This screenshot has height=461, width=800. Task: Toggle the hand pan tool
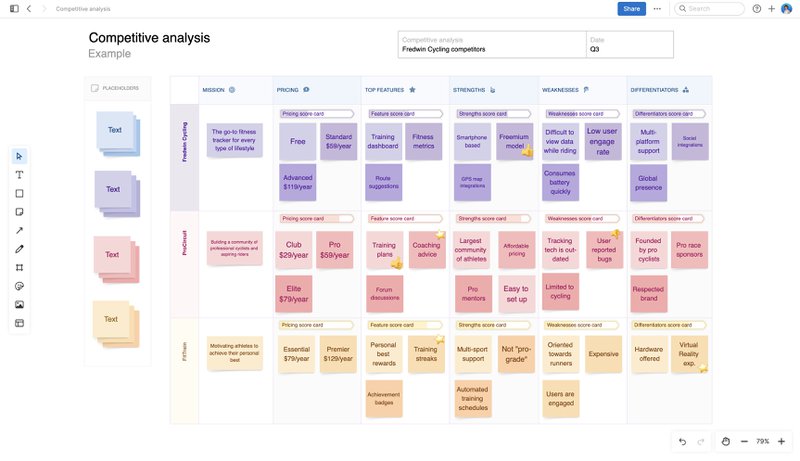tap(727, 441)
